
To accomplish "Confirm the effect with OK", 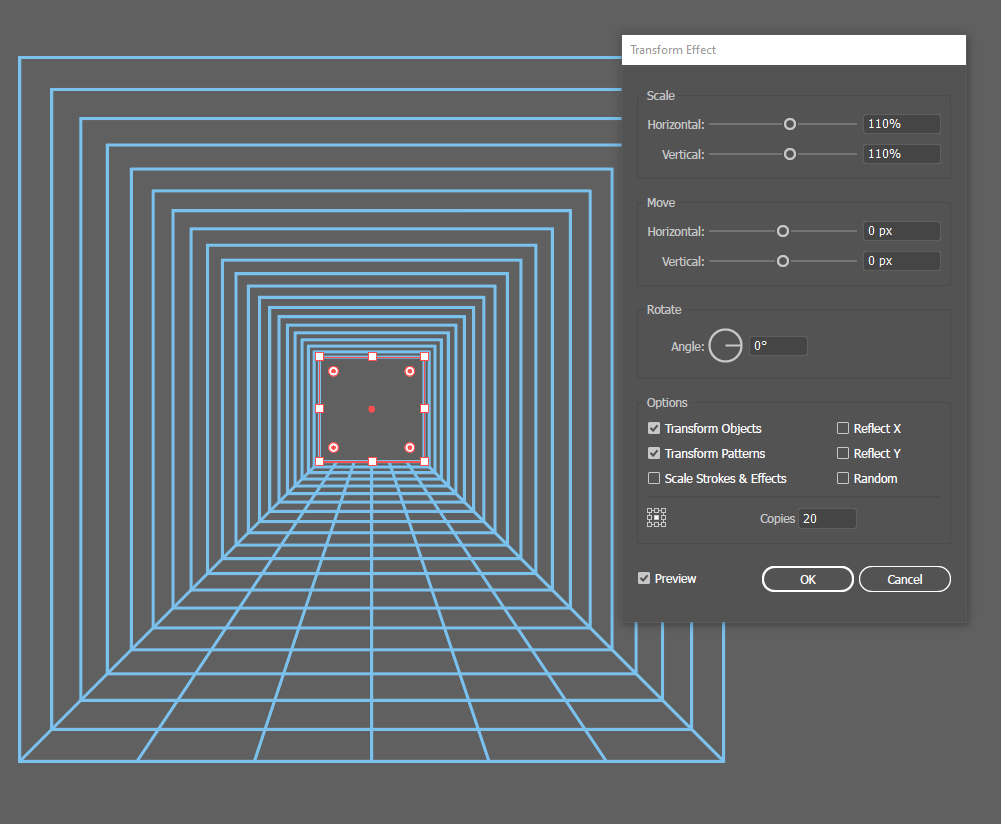I will [x=807, y=579].
